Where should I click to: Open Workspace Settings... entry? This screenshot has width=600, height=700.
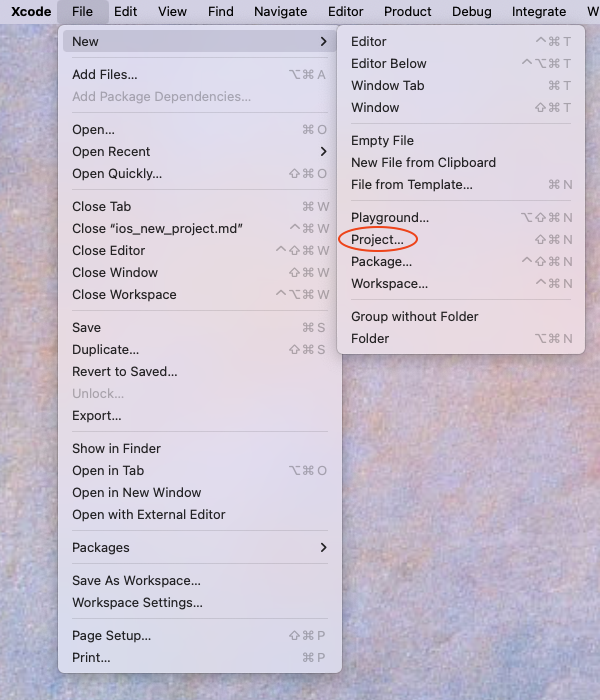137,603
